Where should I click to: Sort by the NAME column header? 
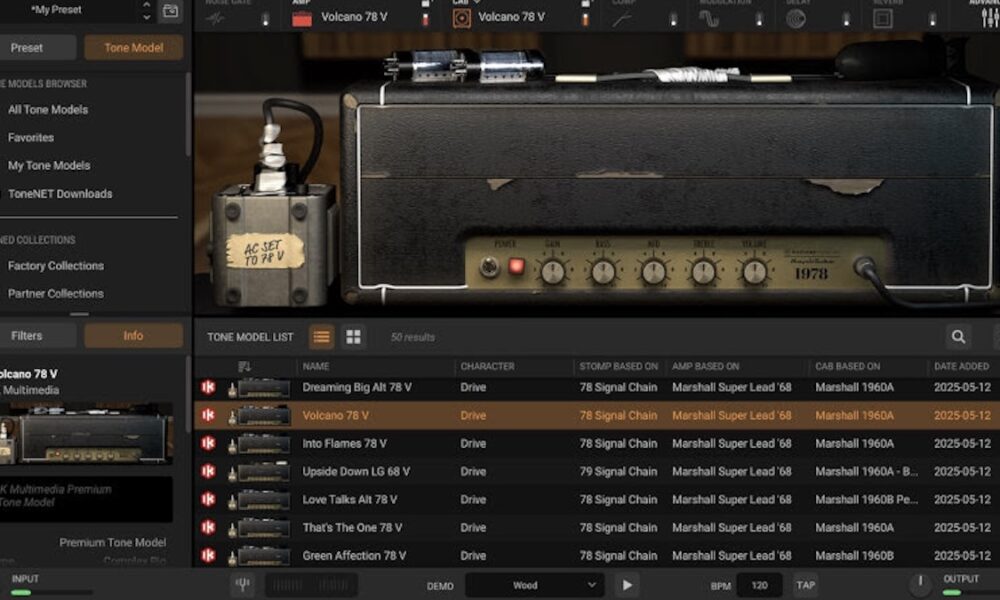(316, 366)
